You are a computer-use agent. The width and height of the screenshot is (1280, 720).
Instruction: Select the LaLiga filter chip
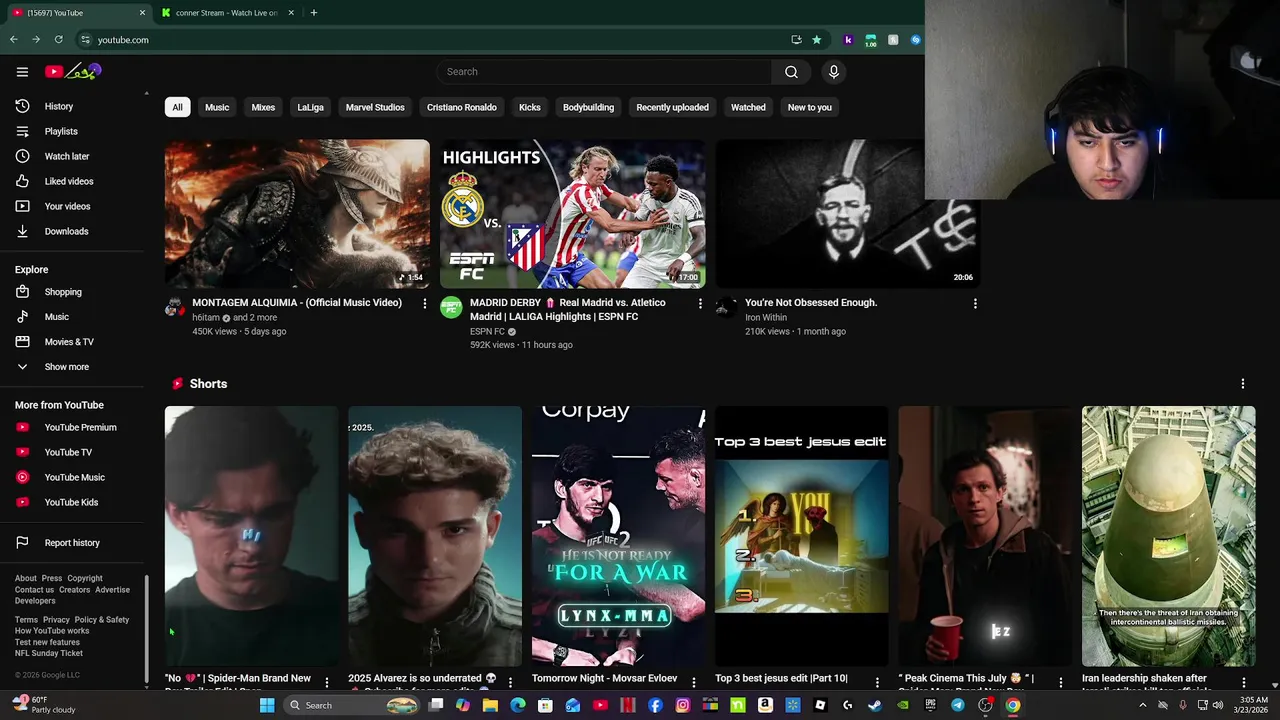point(310,107)
